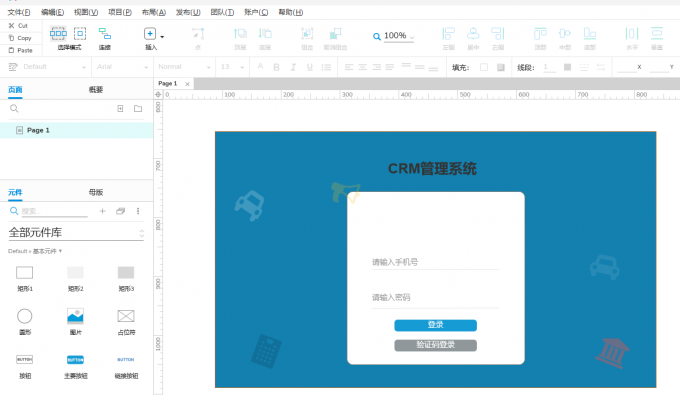Screen dimensions: 680x395
Task: Click the line width input field
Action: [549, 67]
